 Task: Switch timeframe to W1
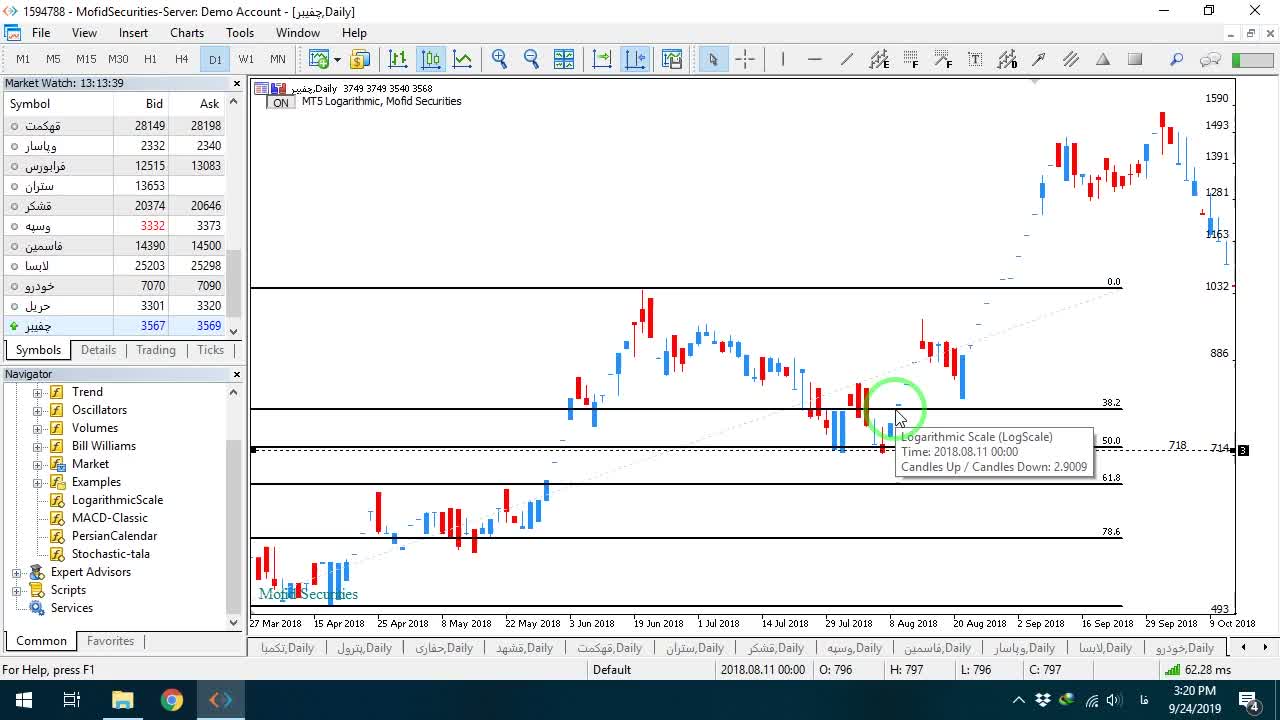(x=246, y=59)
